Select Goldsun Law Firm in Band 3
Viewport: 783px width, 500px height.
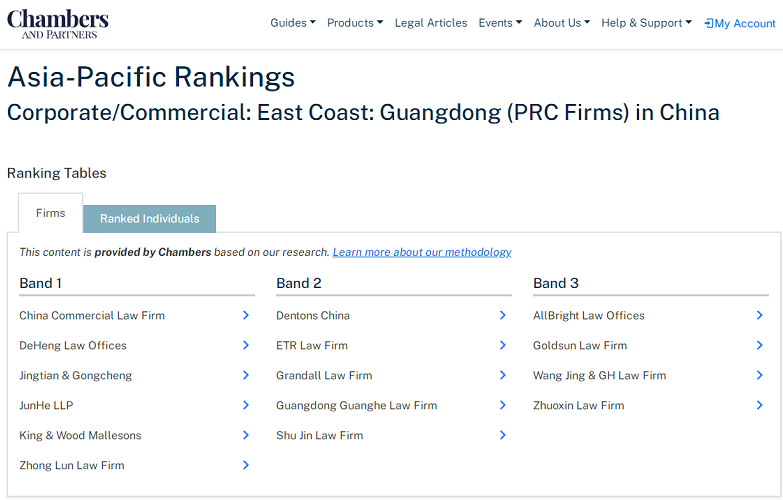[x=580, y=346]
